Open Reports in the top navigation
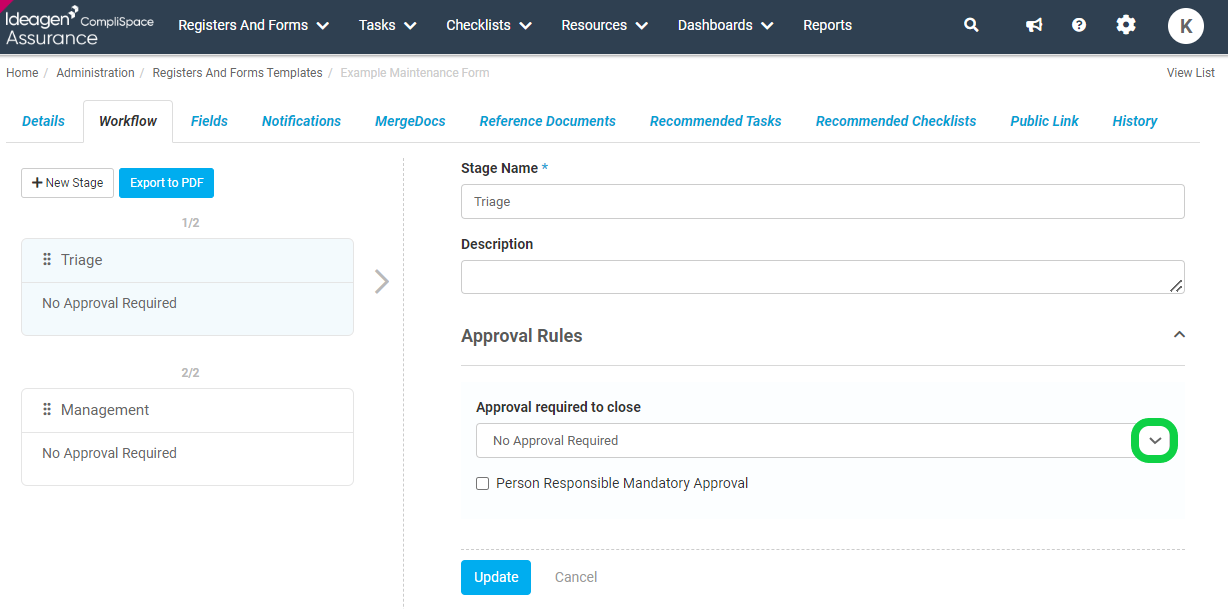 coord(828,25)
